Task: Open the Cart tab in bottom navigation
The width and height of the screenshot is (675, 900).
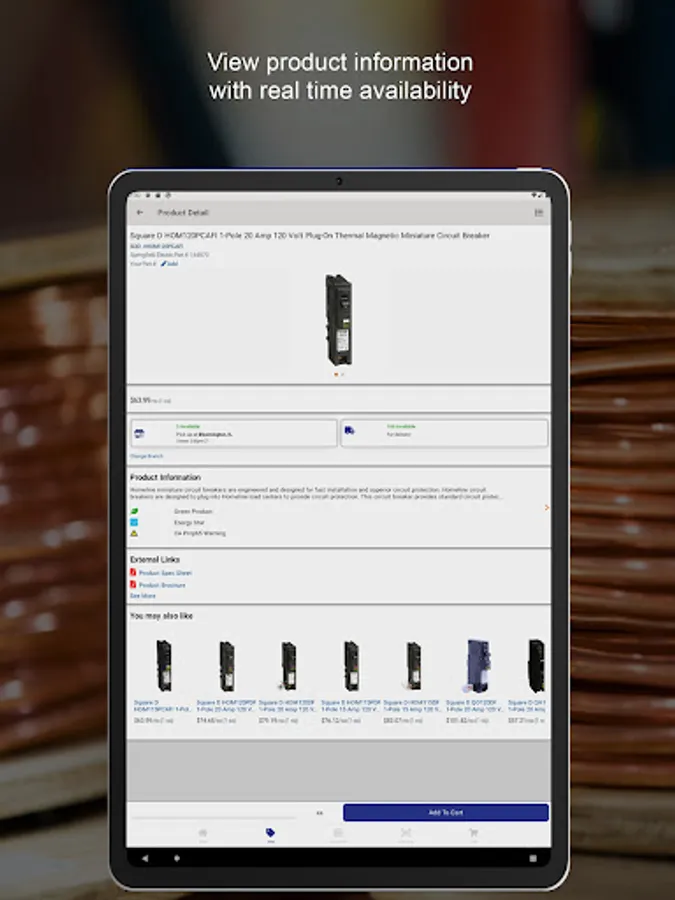Action: [x=474, y=835]
